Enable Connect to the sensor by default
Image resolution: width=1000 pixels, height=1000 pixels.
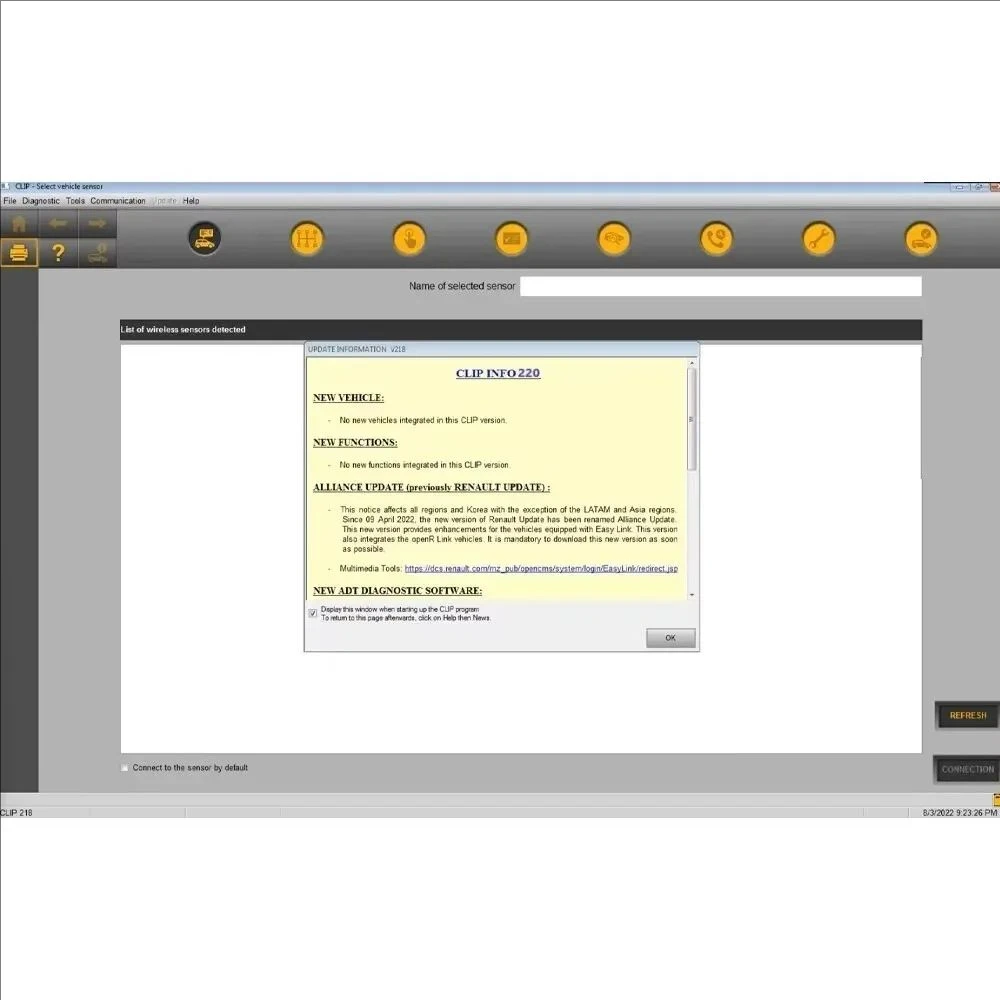(x=125, y=768)
